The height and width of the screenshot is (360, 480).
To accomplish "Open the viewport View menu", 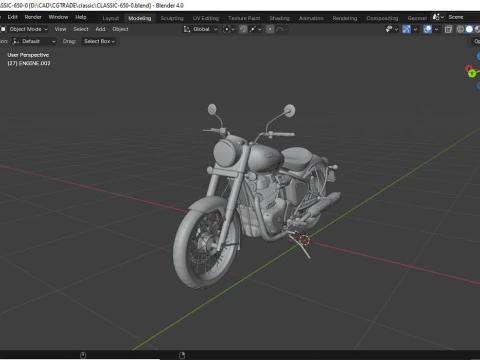I will 60,29.
